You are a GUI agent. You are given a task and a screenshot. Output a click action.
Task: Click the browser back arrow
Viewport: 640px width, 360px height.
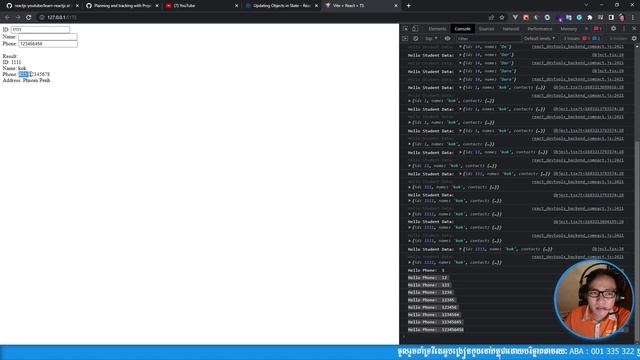pyautogui.click(x=7, y=17)
